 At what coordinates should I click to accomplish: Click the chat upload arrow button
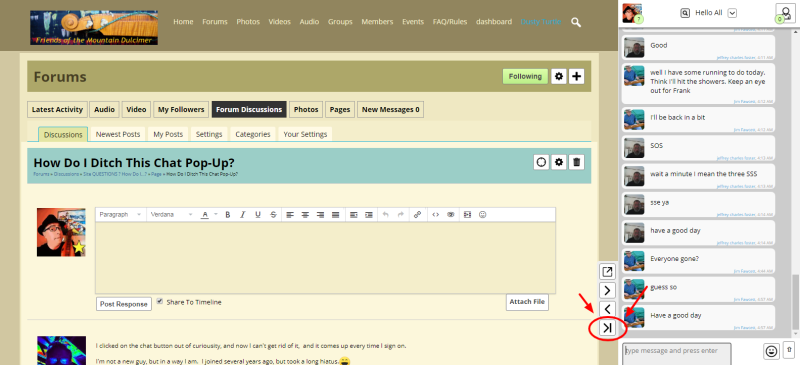789,350
